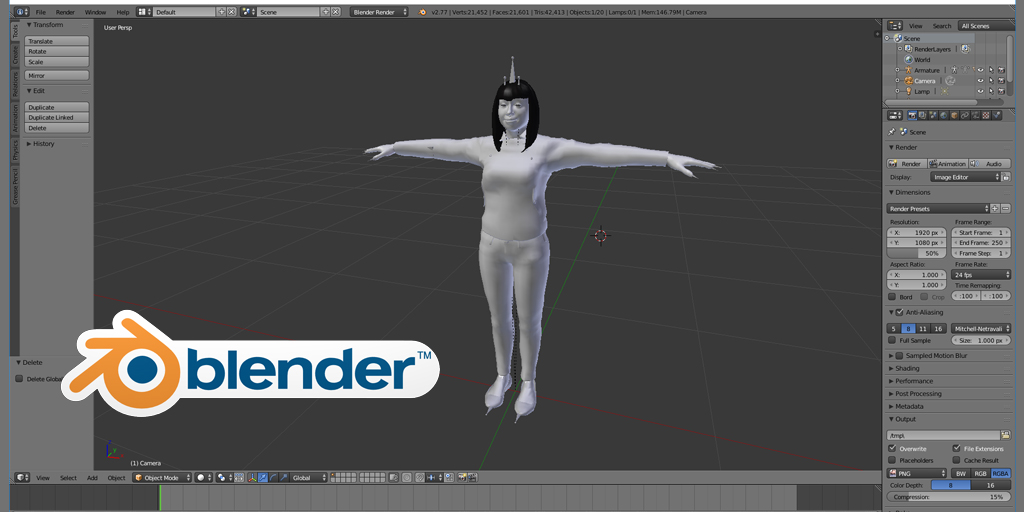1024x512 pixels.
Task: Open the Render menu in top bar
Action: tap(65, 12)
